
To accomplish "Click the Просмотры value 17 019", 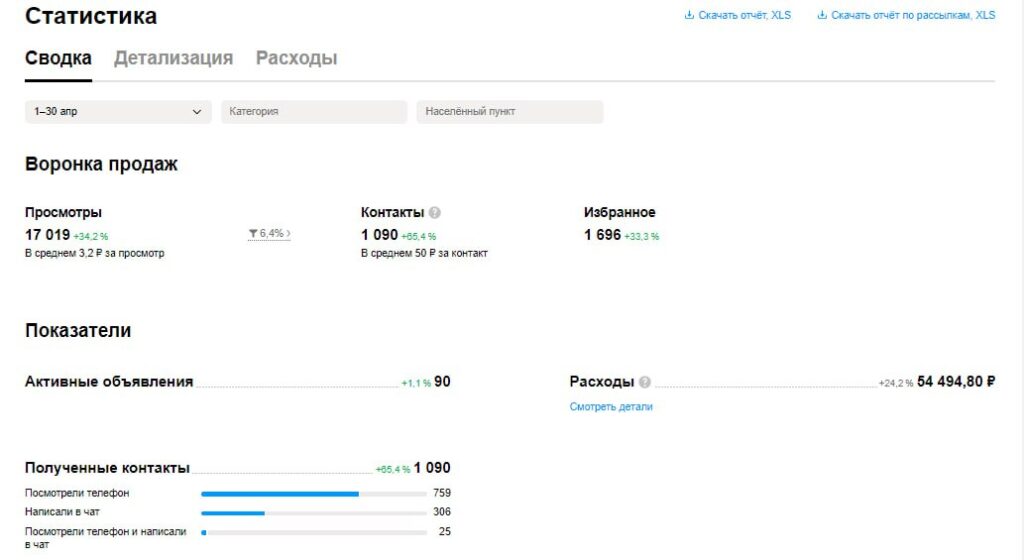I will [47, 235].
